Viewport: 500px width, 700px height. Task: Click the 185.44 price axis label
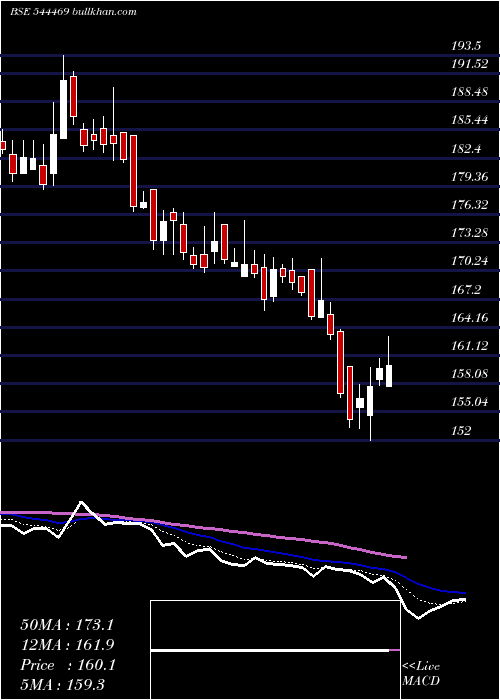[x=469, y=120]
